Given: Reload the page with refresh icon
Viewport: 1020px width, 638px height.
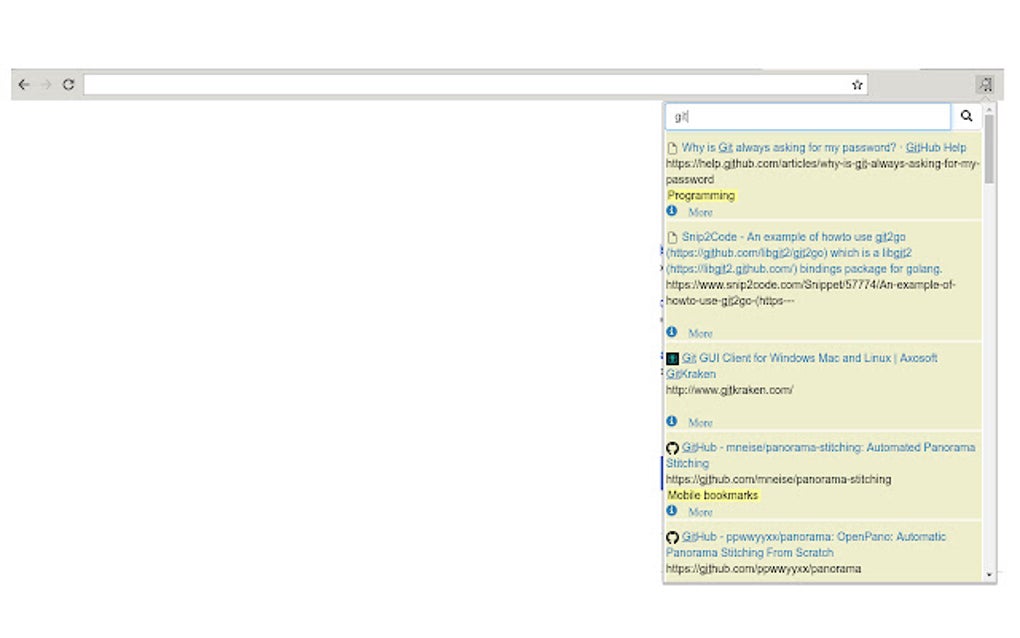Looking at the screenshot, I should 68,85.
